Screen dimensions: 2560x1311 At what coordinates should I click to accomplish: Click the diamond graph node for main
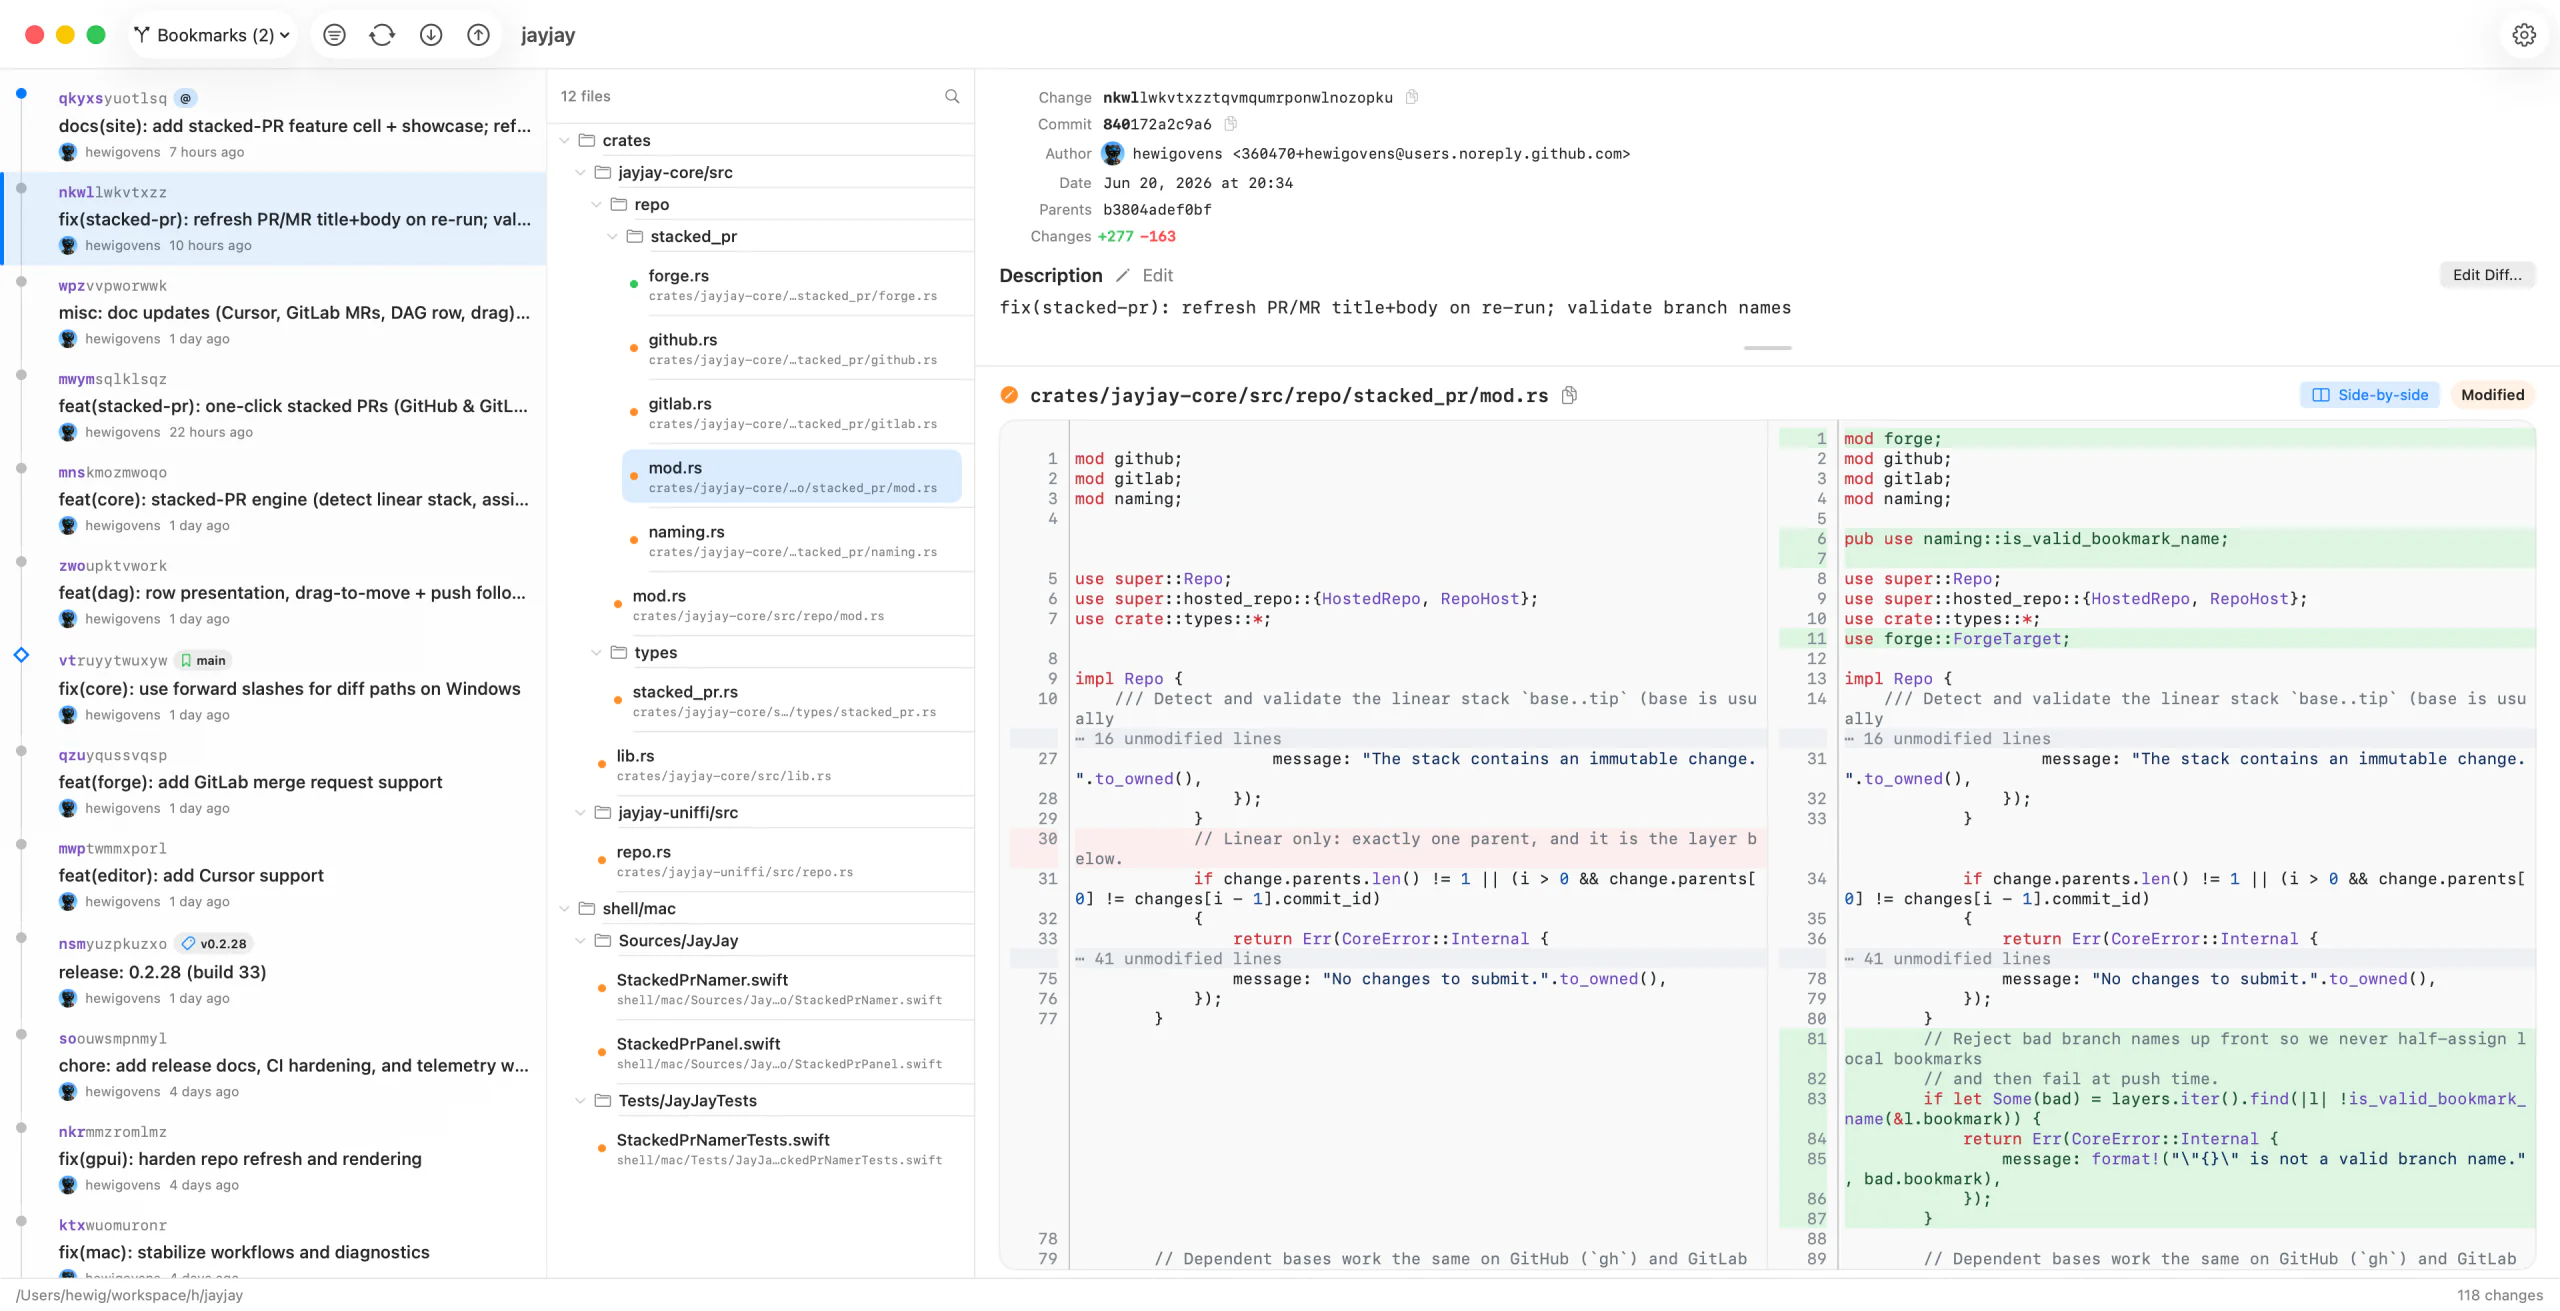coord(21,655)
